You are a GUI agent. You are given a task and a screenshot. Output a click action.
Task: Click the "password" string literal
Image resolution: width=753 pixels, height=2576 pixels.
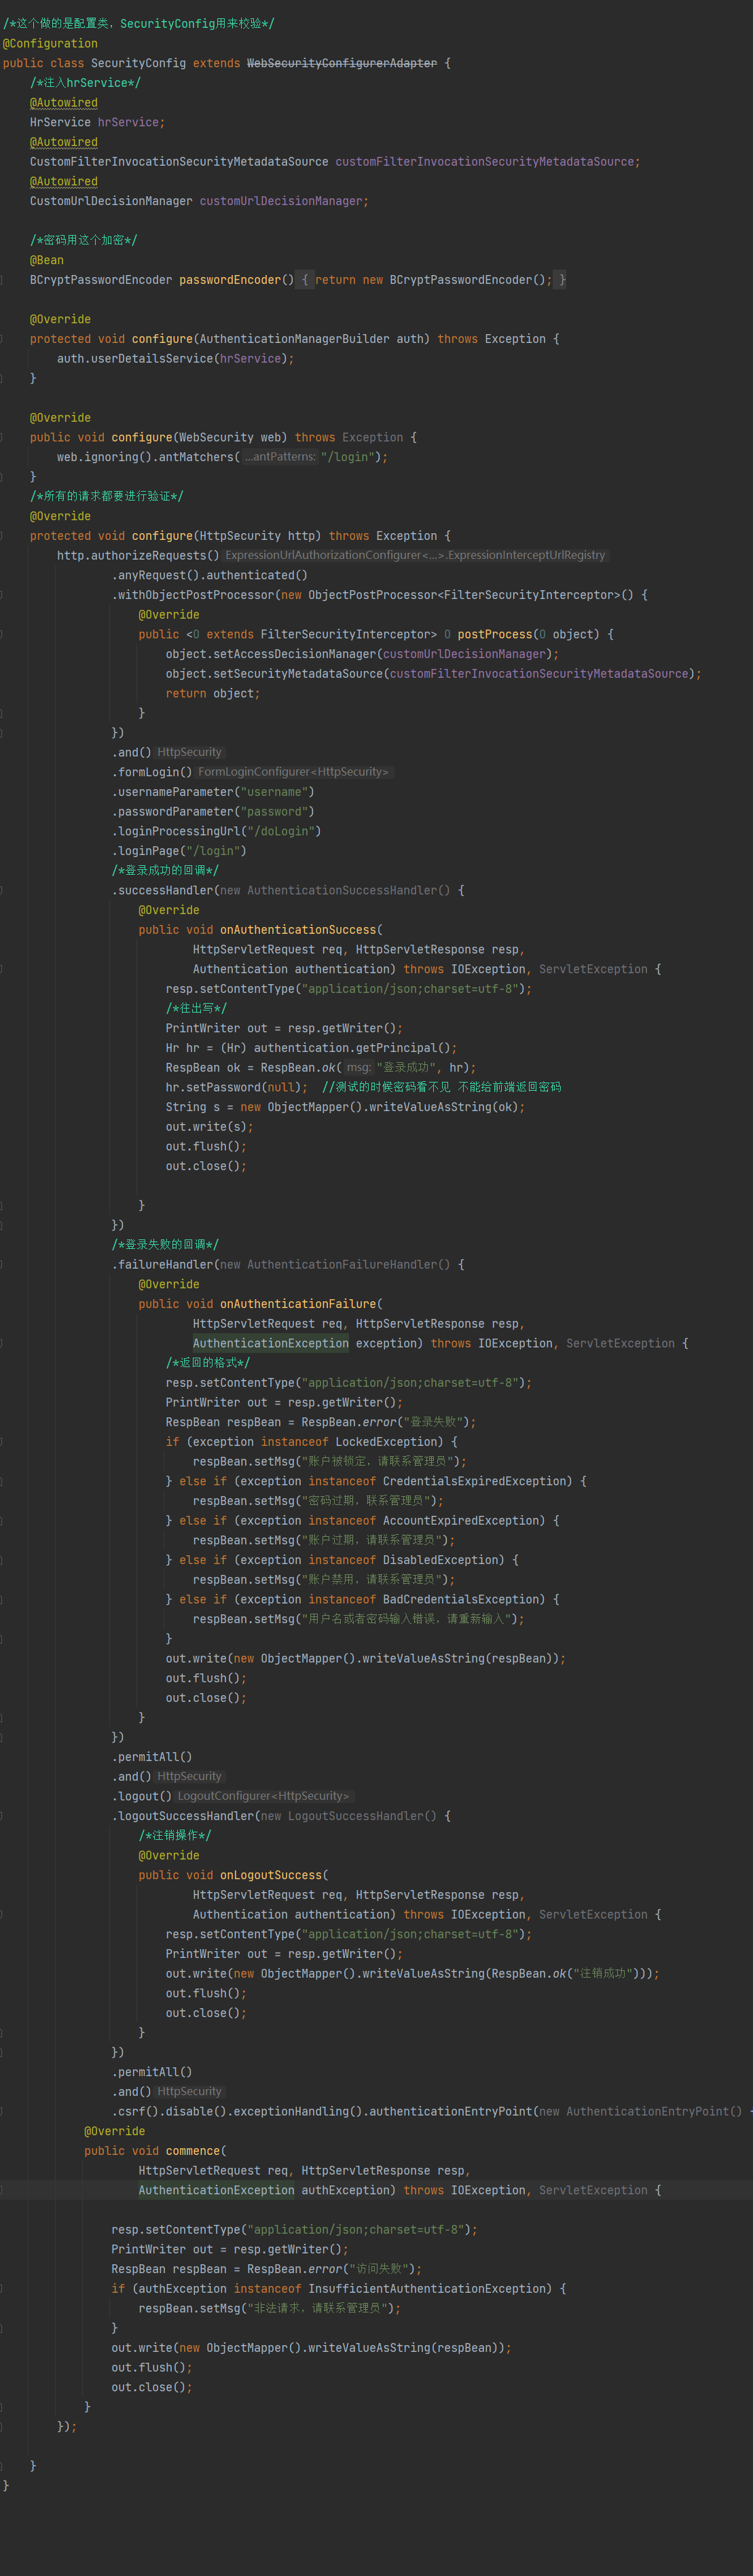274,812
